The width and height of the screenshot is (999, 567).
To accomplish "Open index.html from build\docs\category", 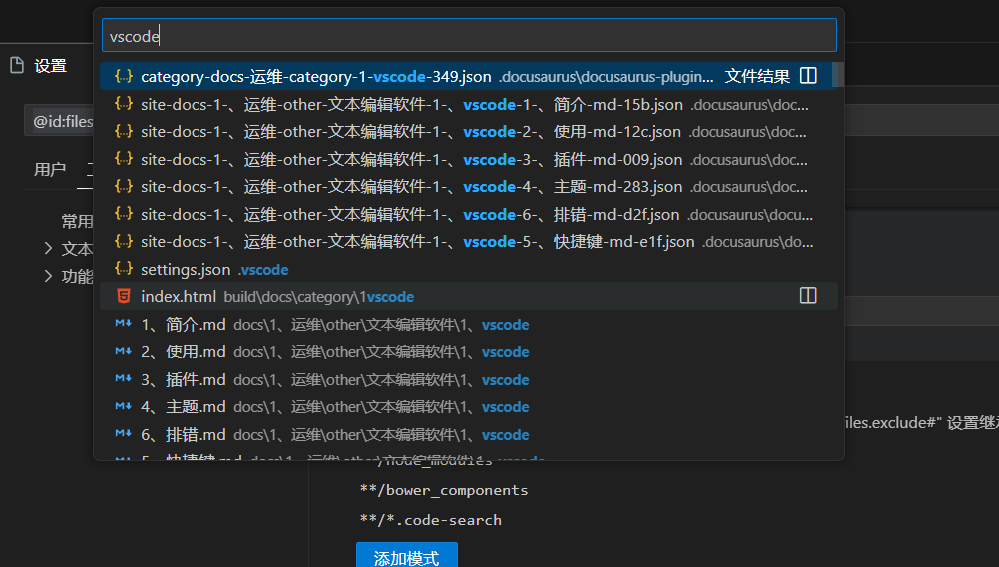I will 468,297.
